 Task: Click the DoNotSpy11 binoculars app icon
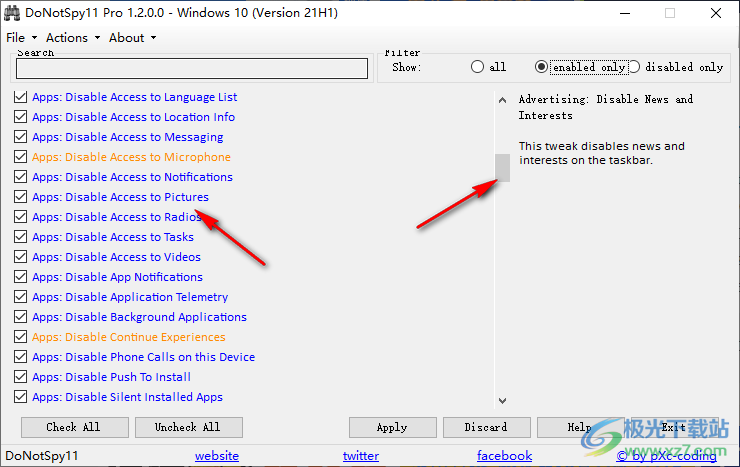[x=12, y=13]
